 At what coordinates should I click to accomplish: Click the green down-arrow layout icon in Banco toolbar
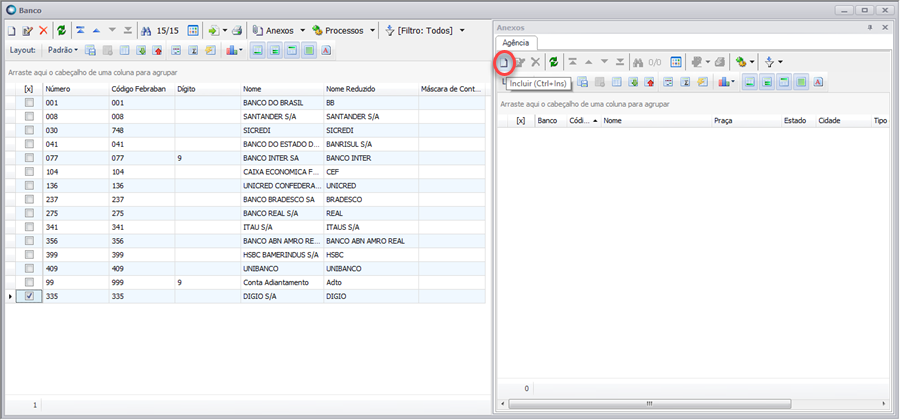141,50
